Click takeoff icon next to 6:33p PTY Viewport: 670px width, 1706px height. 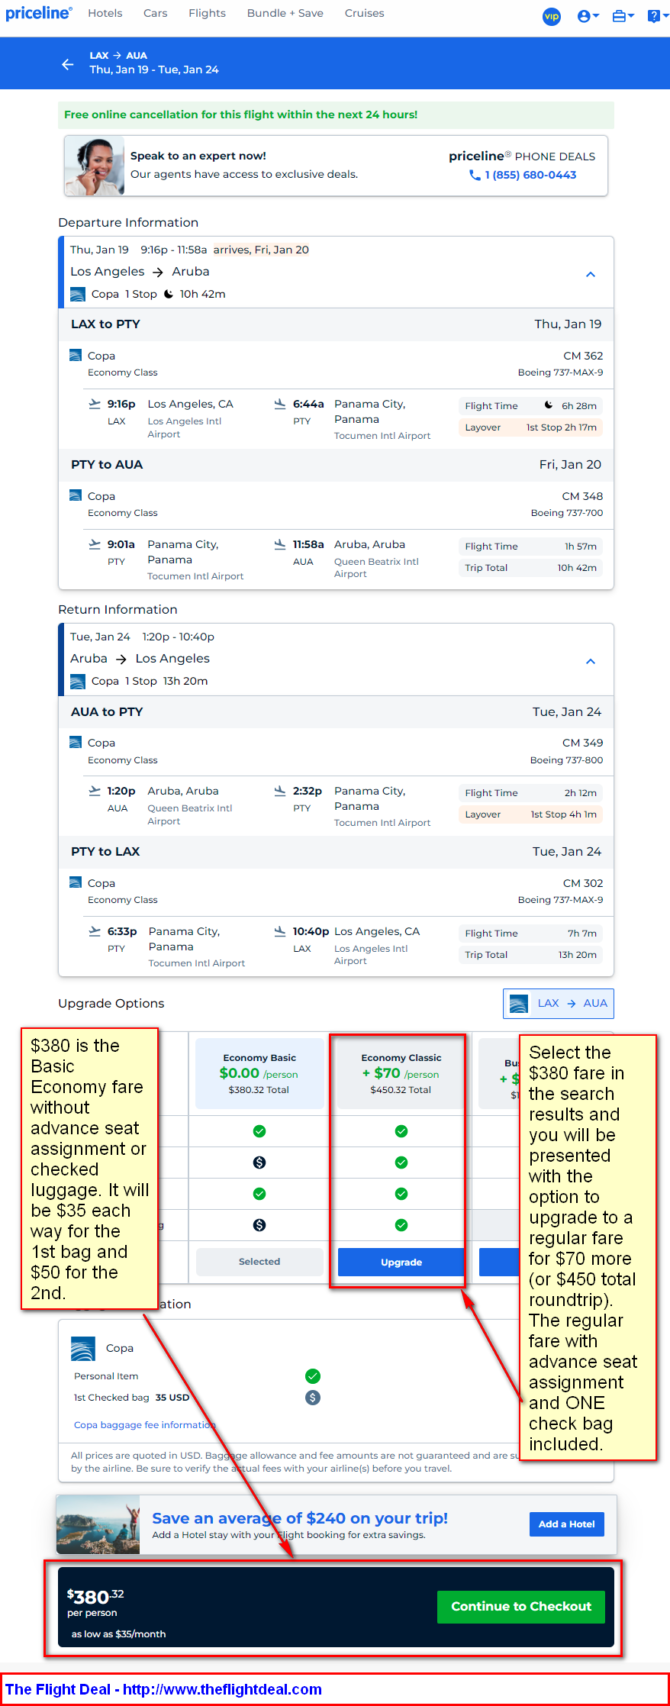point(94,931)
